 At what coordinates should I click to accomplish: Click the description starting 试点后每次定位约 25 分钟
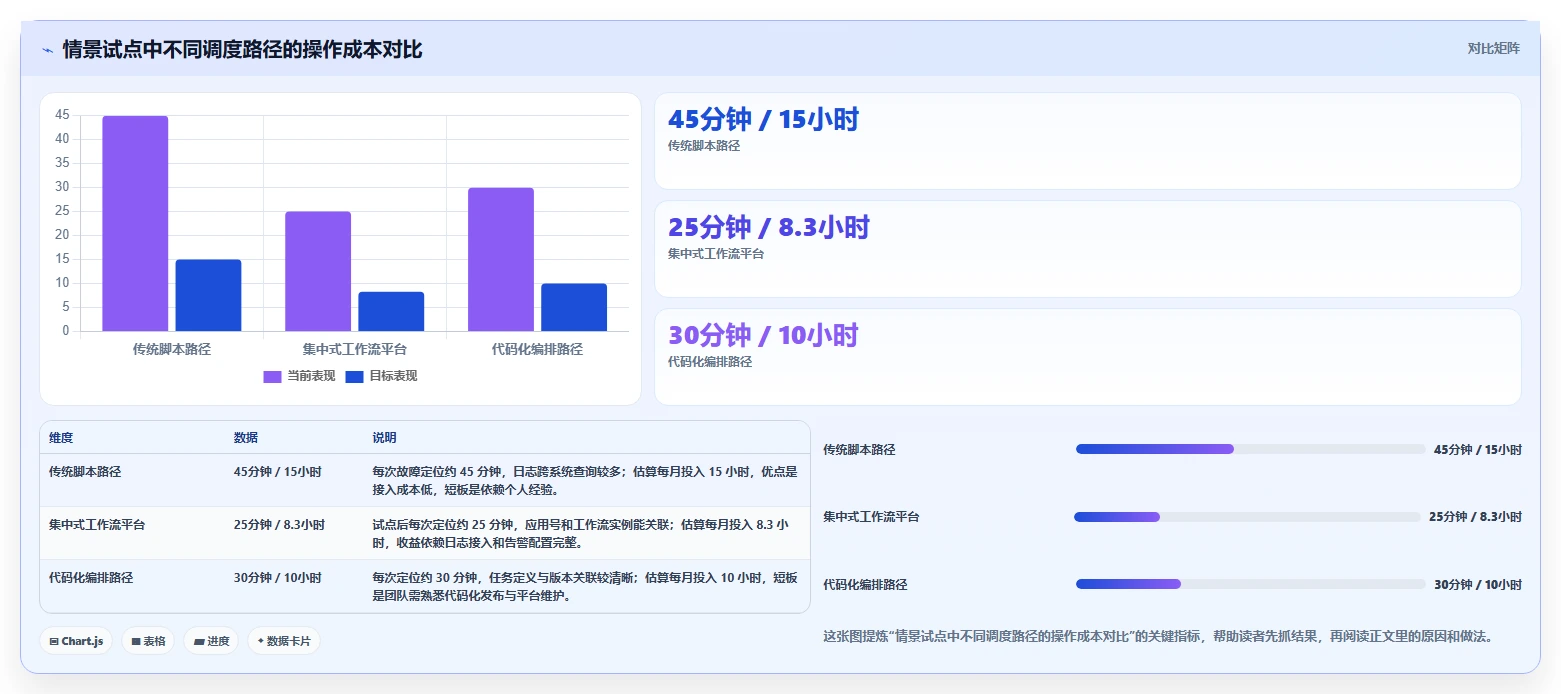pos(581,533)
